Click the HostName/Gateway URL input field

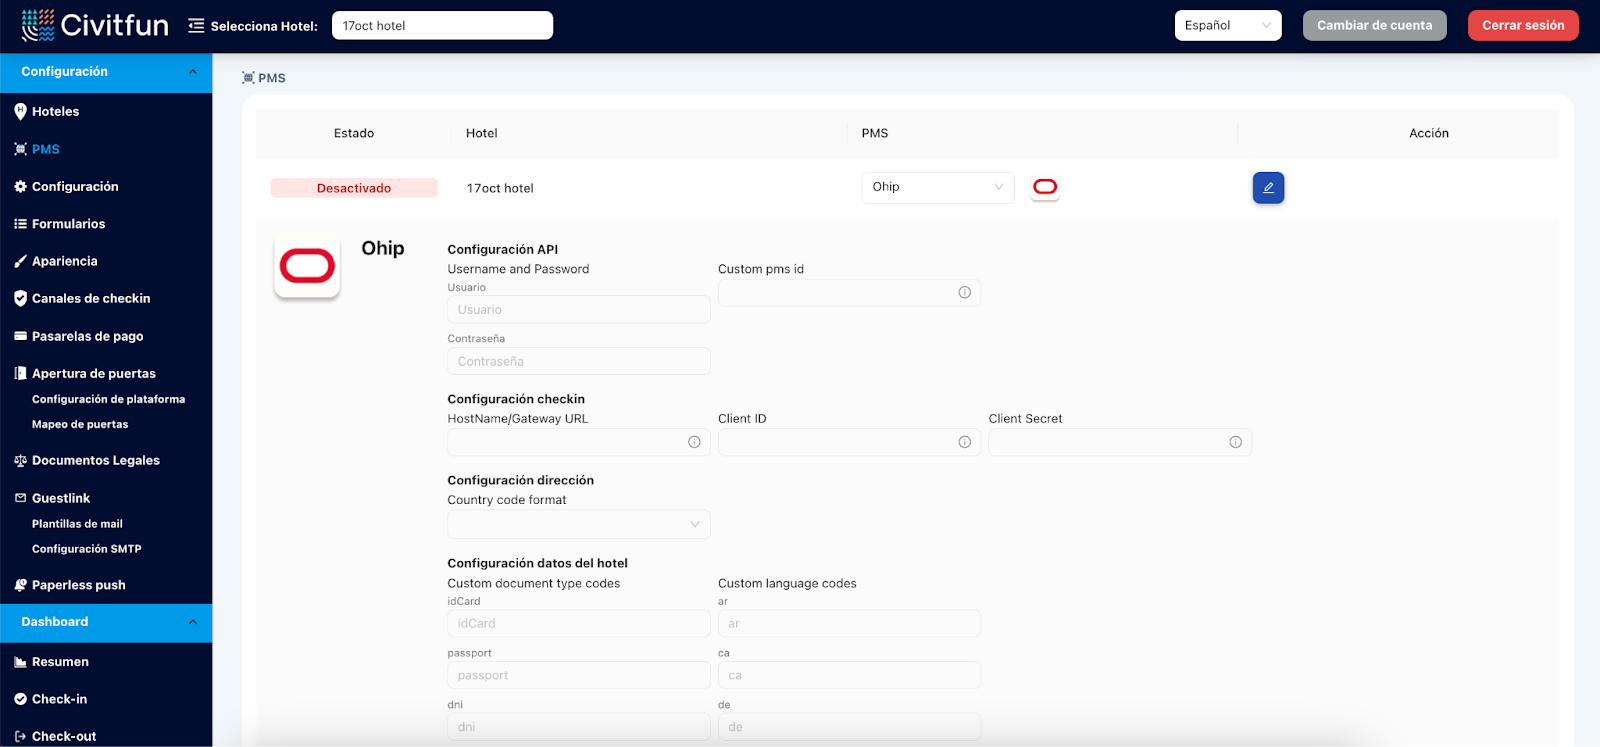point(579,442)
